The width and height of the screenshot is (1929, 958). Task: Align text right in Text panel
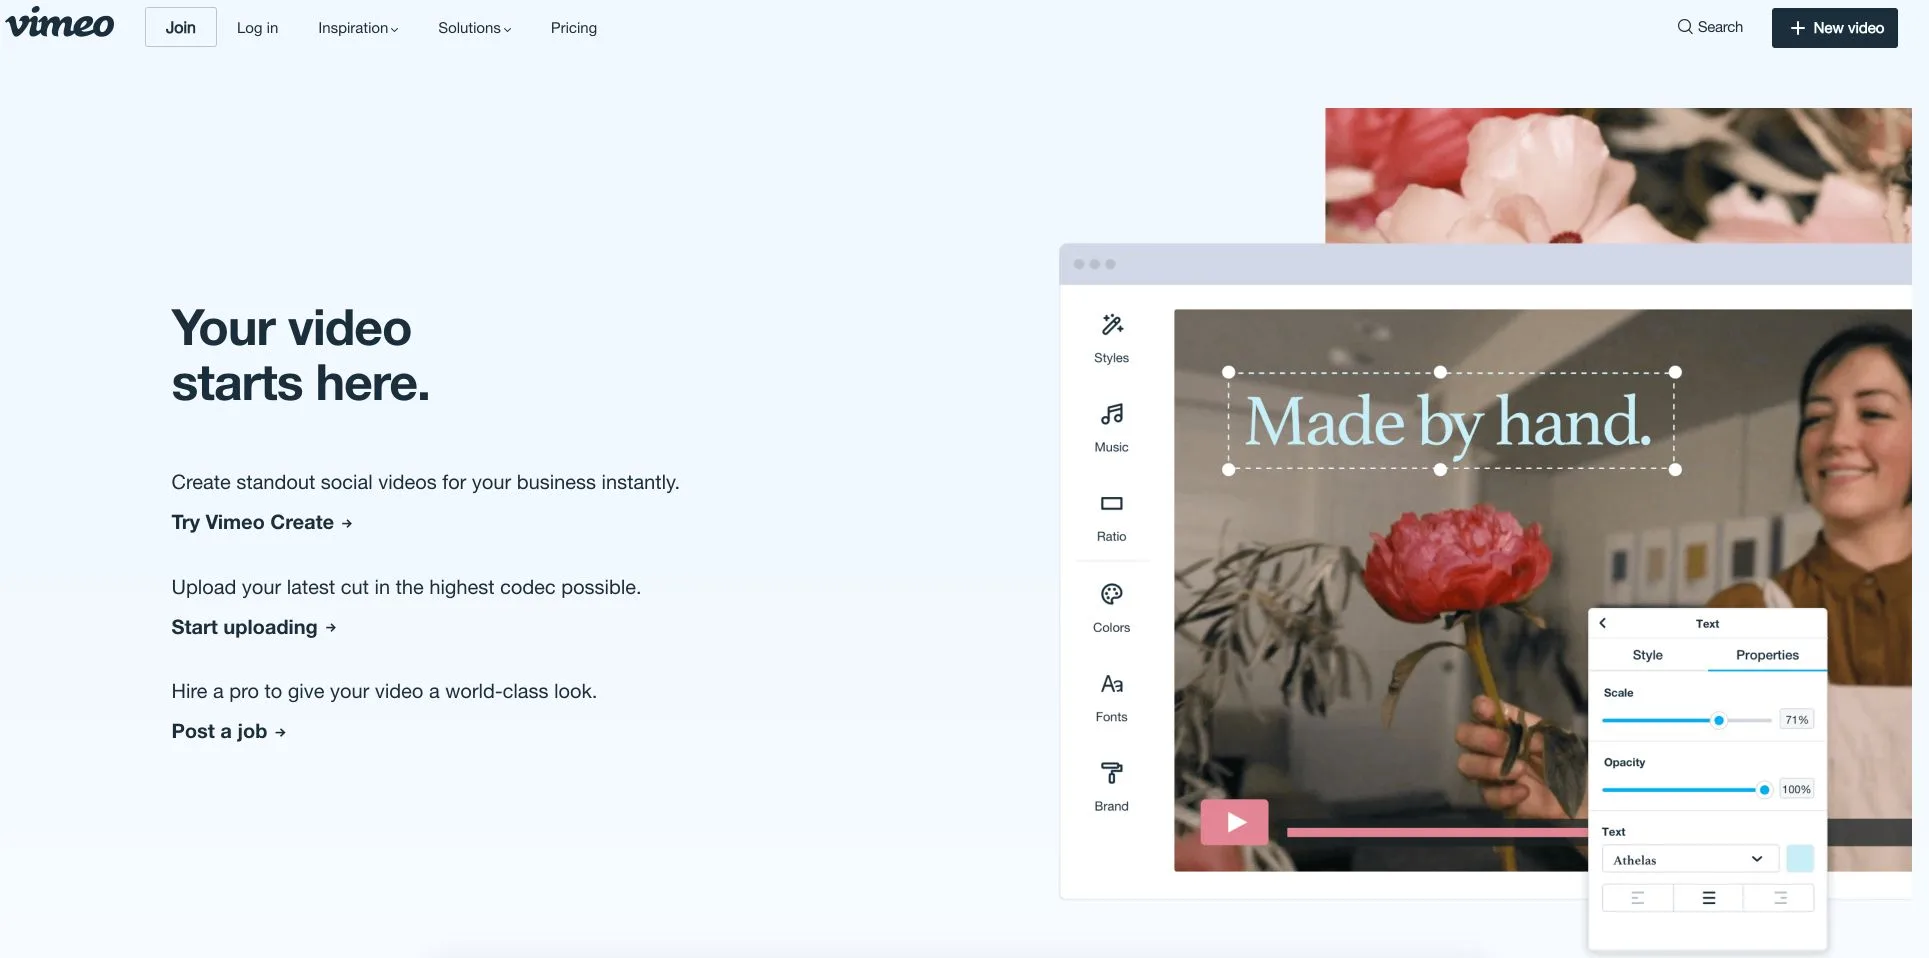pyautogui.click(x=1780, y=898)
